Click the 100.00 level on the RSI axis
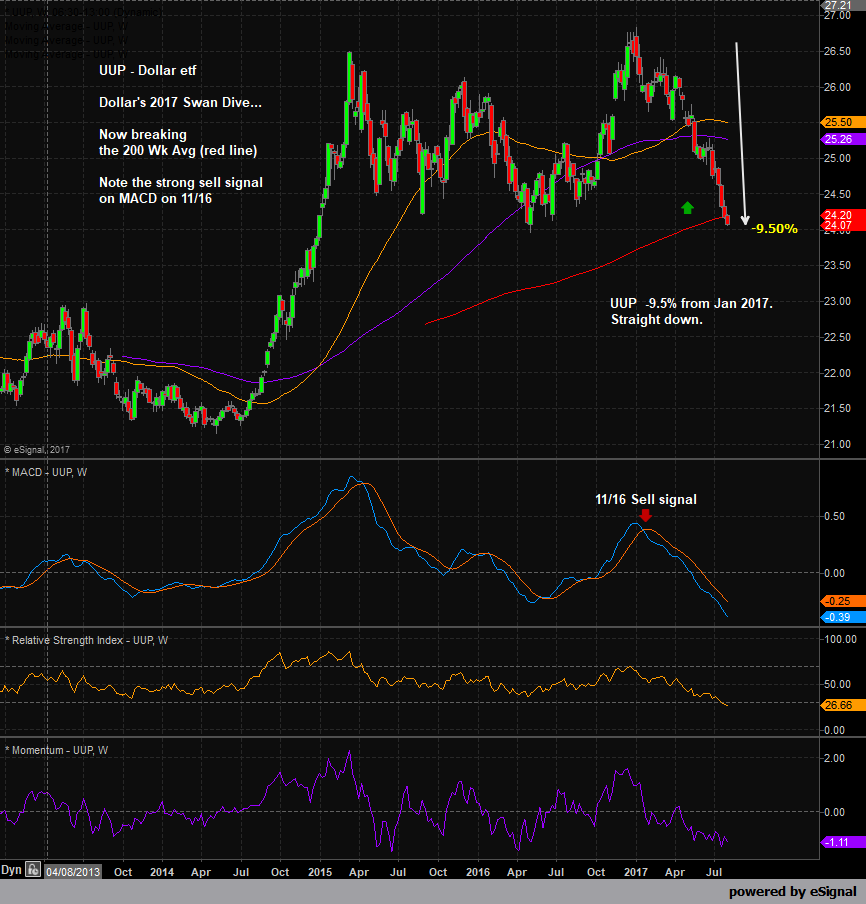The height and width of the screenshot is (904, 866). 840,639
